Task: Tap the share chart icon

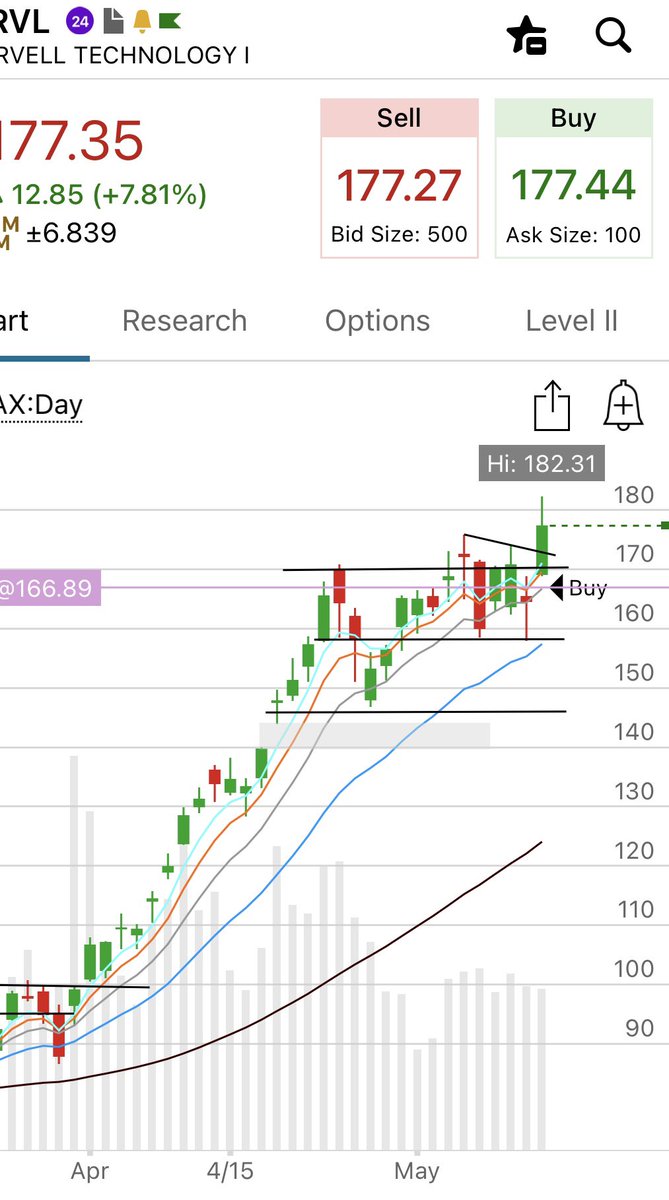Action: (x=552, y=406)
